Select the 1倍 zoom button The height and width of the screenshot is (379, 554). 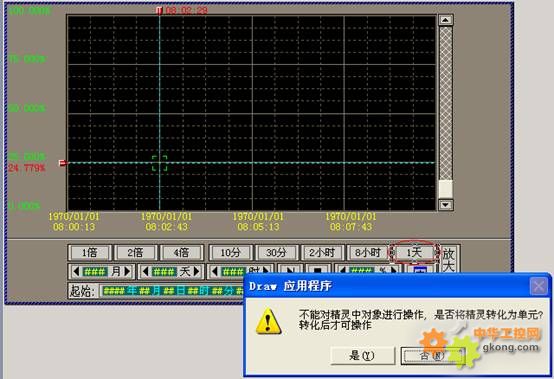(90, 253)
